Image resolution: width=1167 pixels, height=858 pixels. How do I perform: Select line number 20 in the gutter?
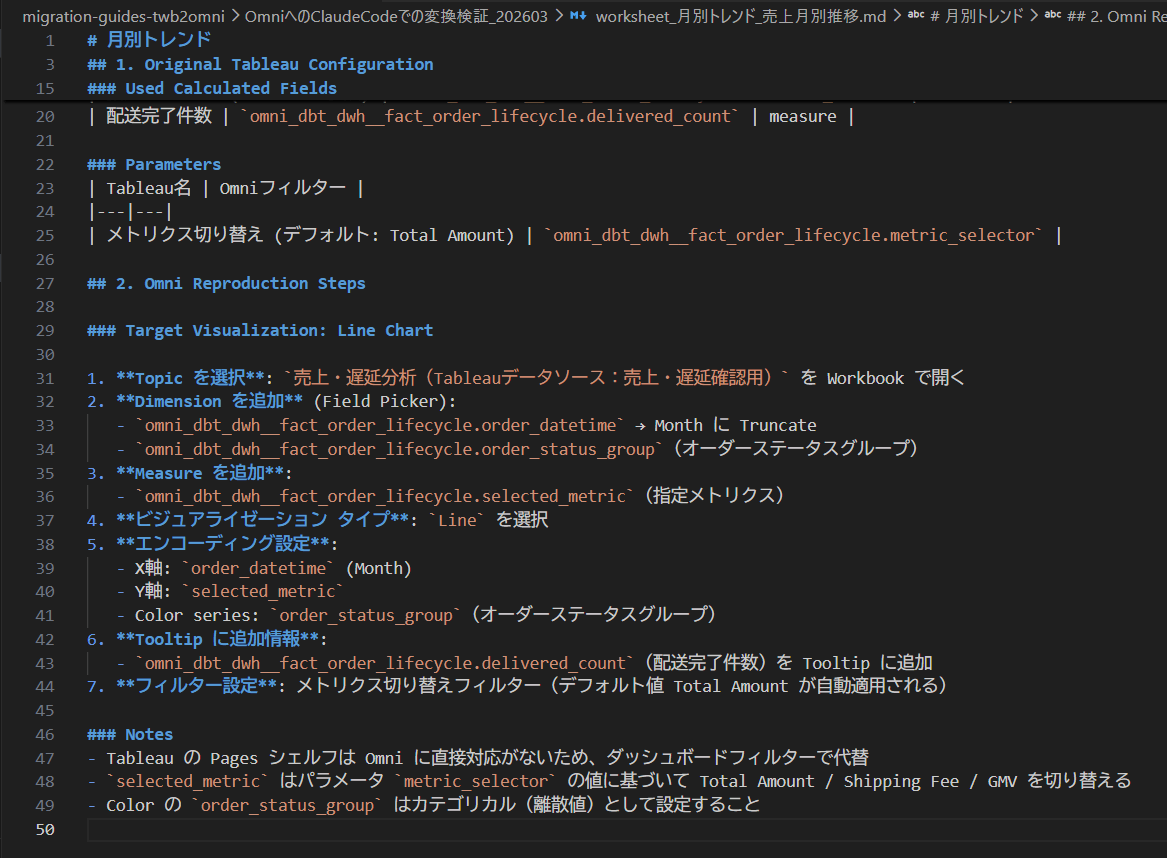pos(45,117)
